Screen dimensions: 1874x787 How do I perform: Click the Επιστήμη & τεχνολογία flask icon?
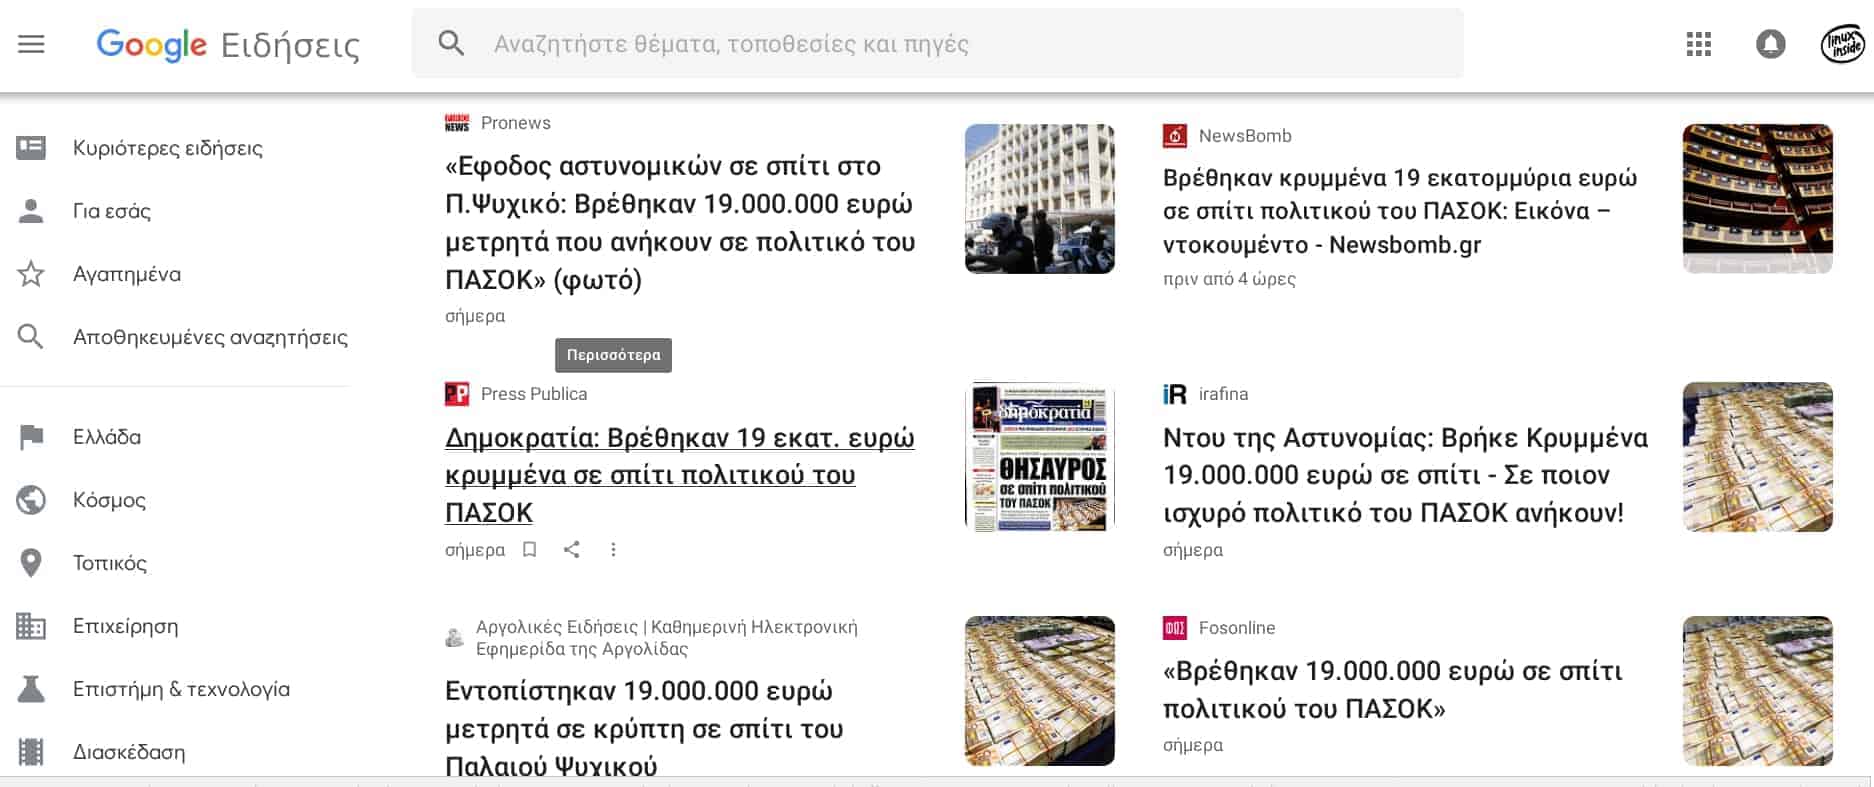pos(31,689)
